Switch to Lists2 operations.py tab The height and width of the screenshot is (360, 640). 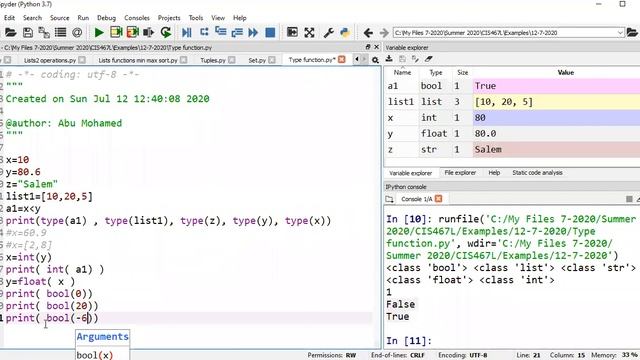50,60
